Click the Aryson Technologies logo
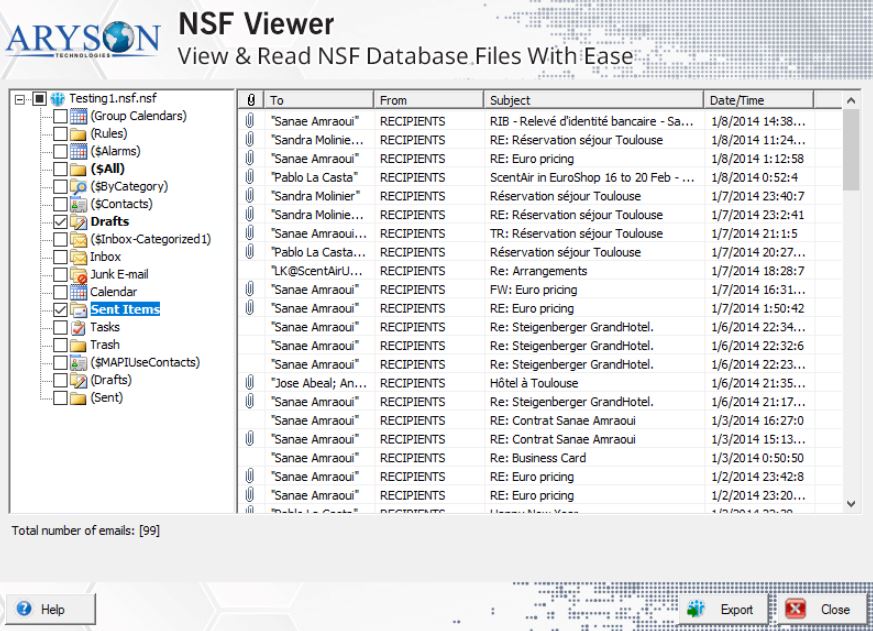This screenshot has height=631, width=873. tap(83, 39)
